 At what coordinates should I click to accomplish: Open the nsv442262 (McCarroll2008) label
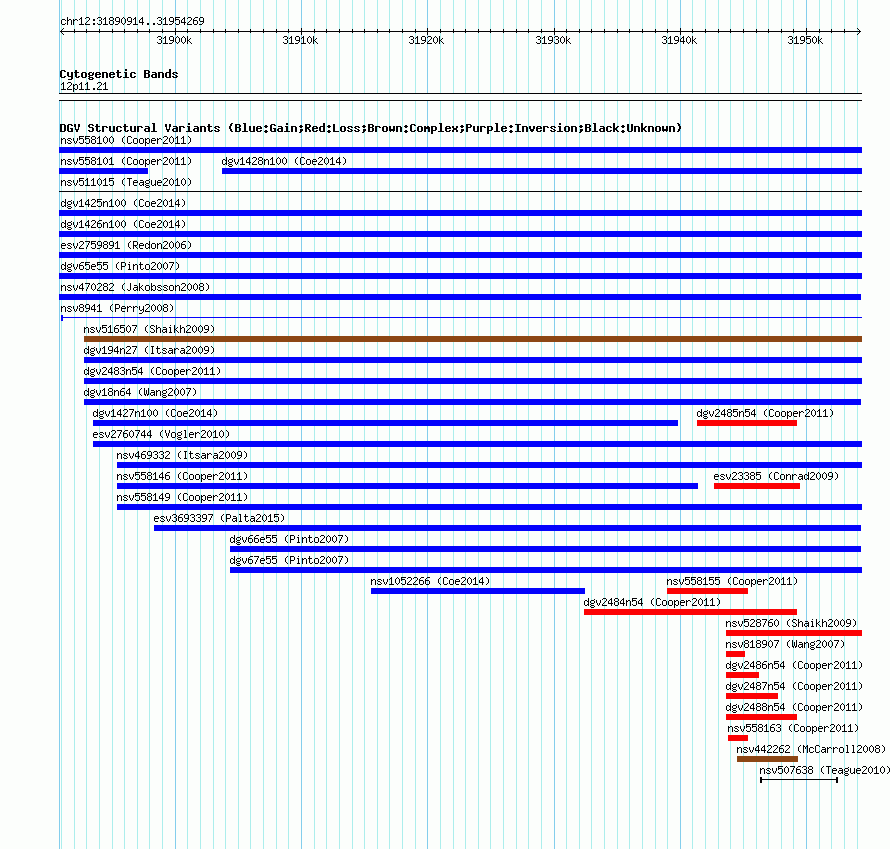point(811,749)
